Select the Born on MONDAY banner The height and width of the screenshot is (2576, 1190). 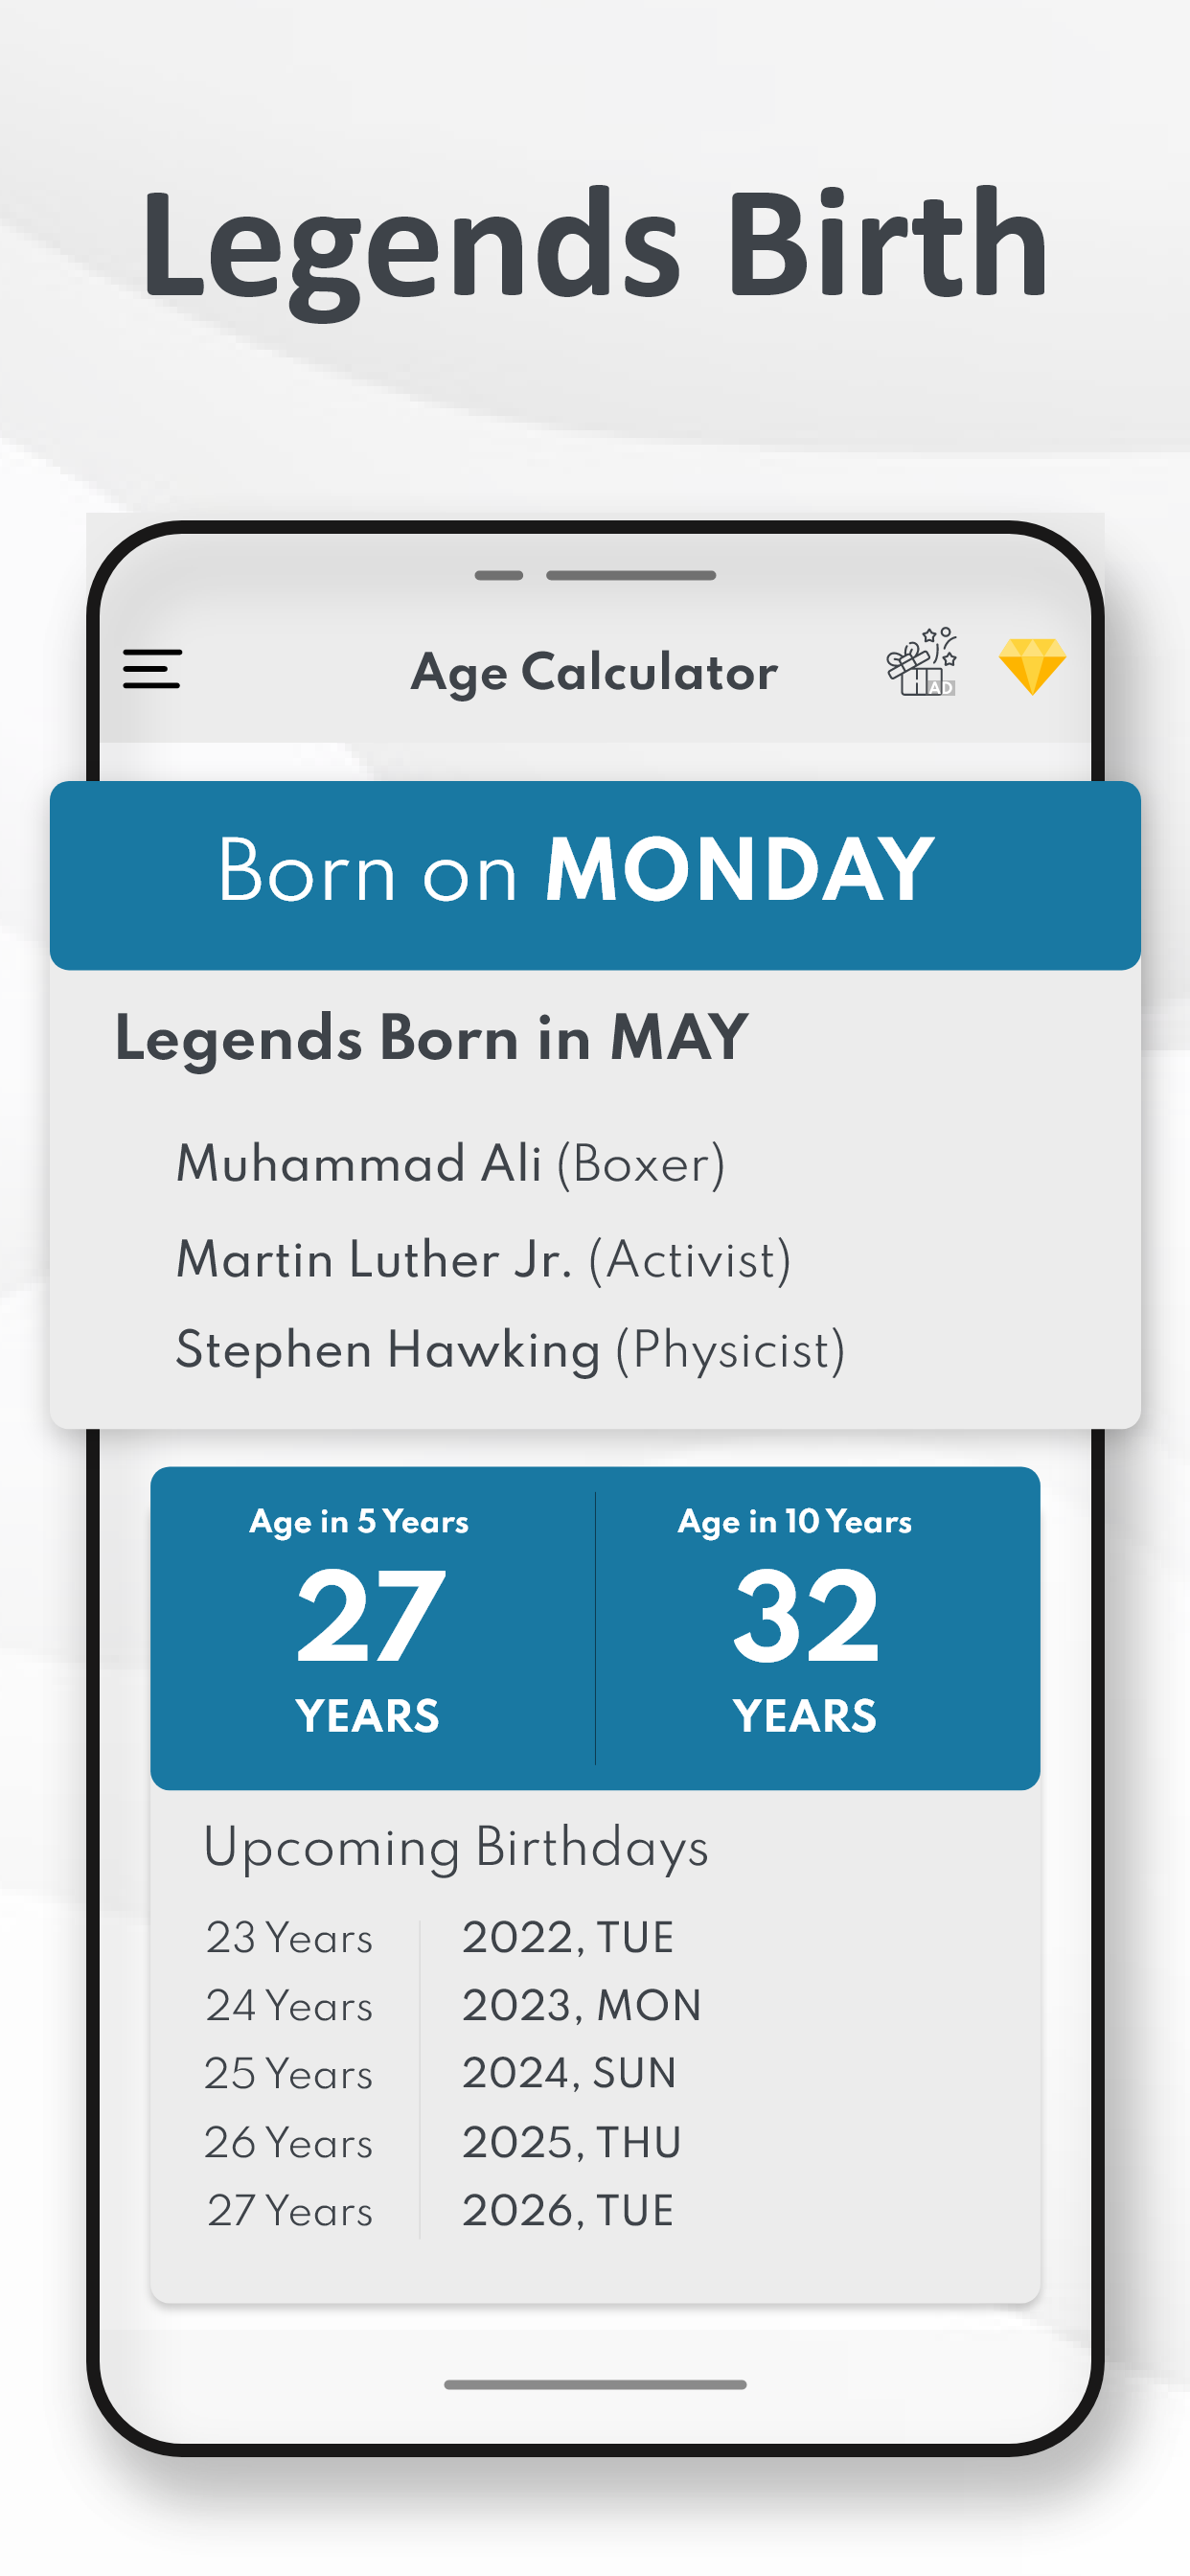point(595,875)
